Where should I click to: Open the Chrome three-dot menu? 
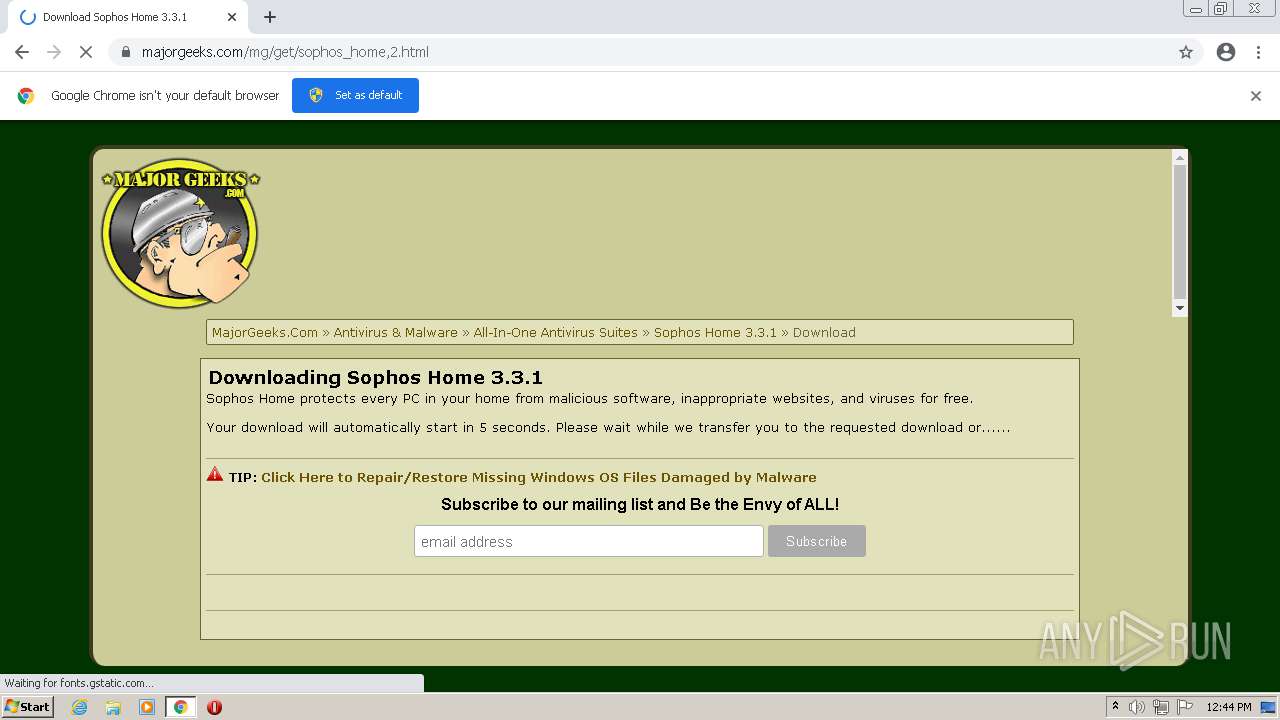[1259, 52]
